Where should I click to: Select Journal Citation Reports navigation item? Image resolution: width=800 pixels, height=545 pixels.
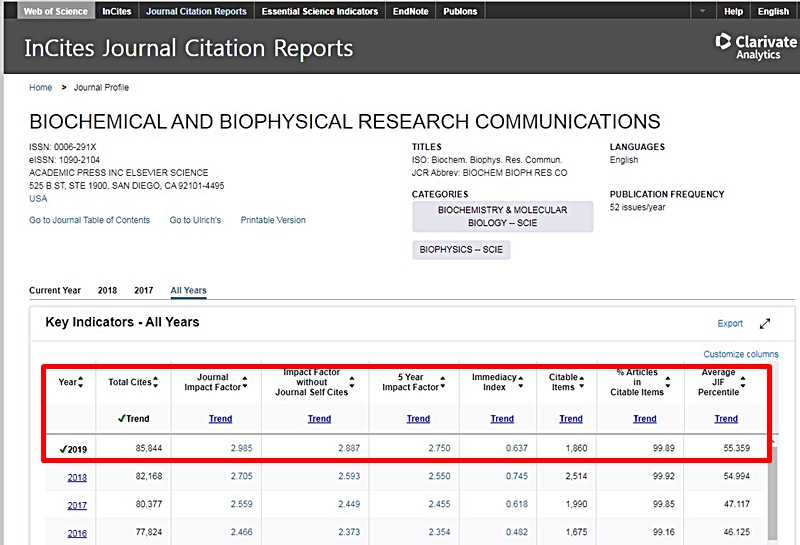pos(196,11)
